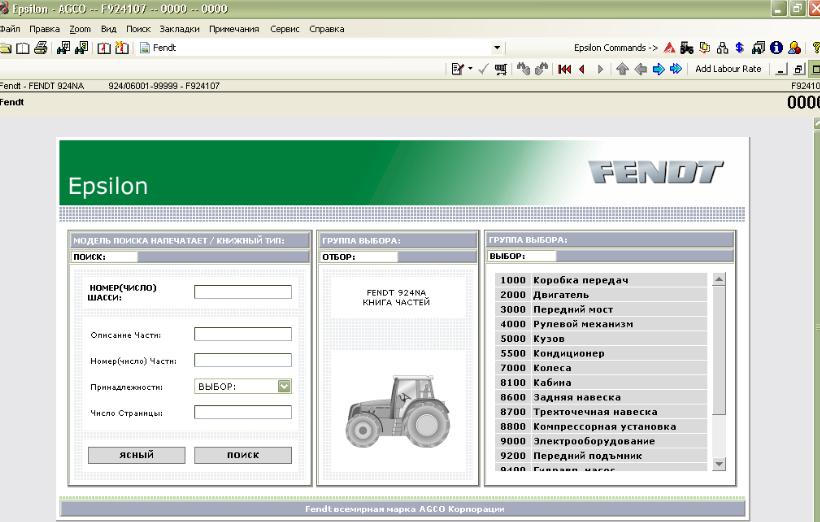
Task: Click the second binoculars search icon
Action: click(82, 48)
